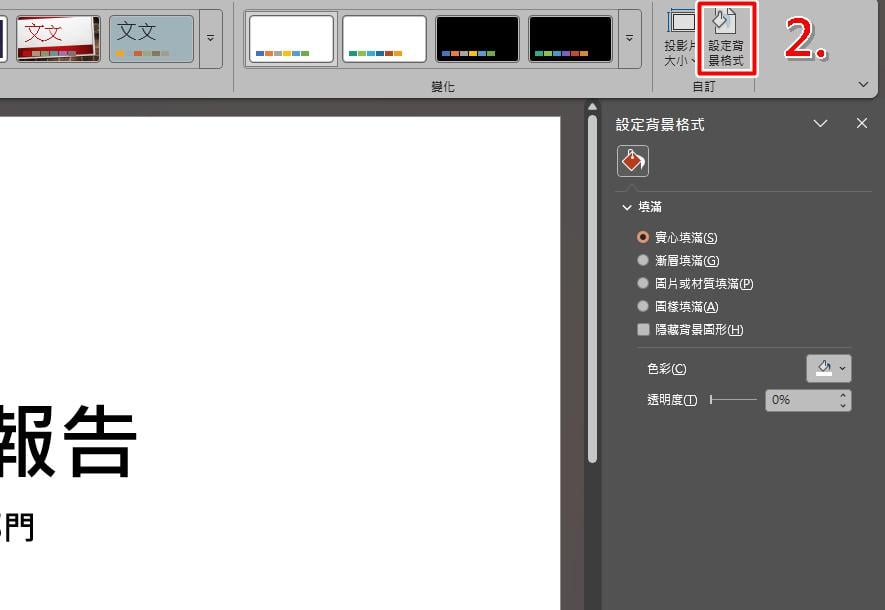The image size is (885, 610).
Task: Select 漸層填滿 radio option
Action: click(x=678, y=261)
